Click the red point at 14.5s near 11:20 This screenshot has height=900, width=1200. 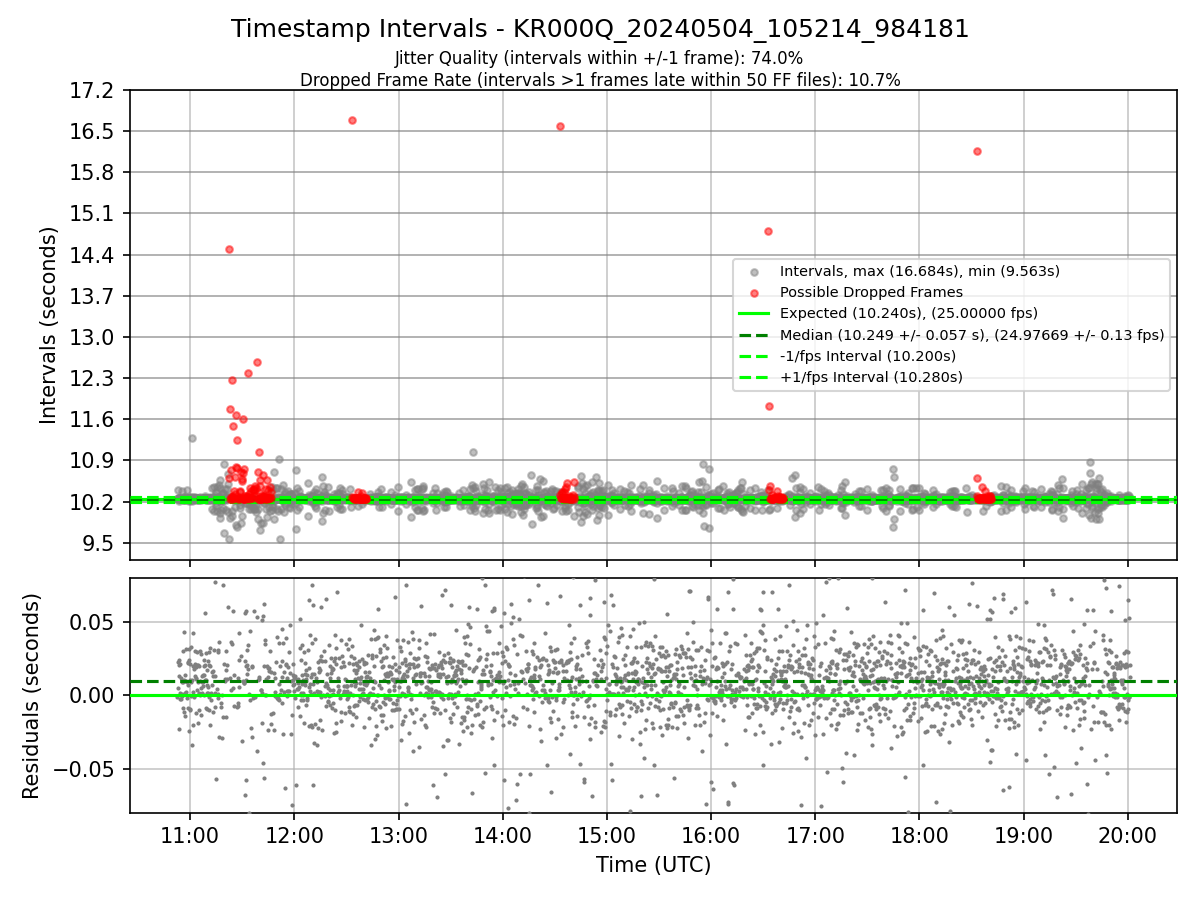click(229, 249)
